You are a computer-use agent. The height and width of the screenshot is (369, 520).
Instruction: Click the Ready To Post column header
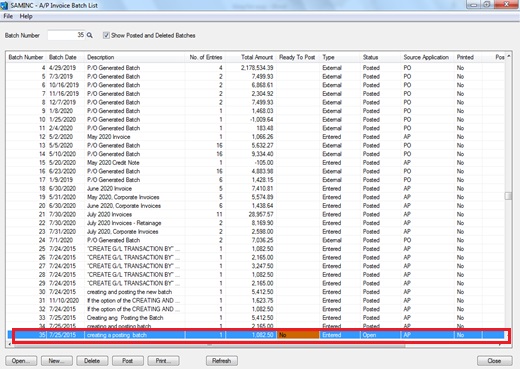pos(297,57)
